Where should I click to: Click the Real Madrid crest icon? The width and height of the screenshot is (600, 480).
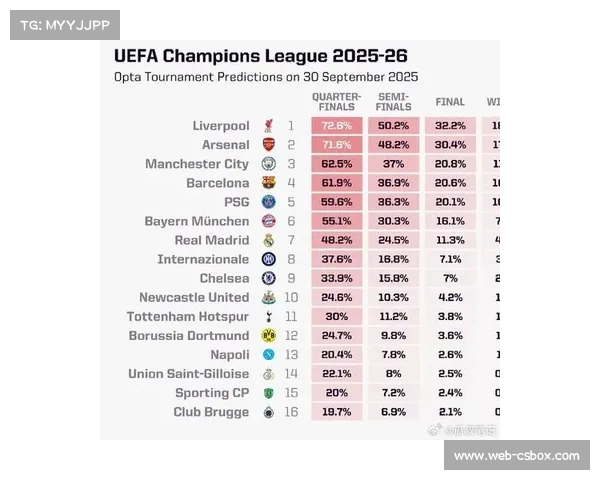pyautogui.click(x=268, y=240)
